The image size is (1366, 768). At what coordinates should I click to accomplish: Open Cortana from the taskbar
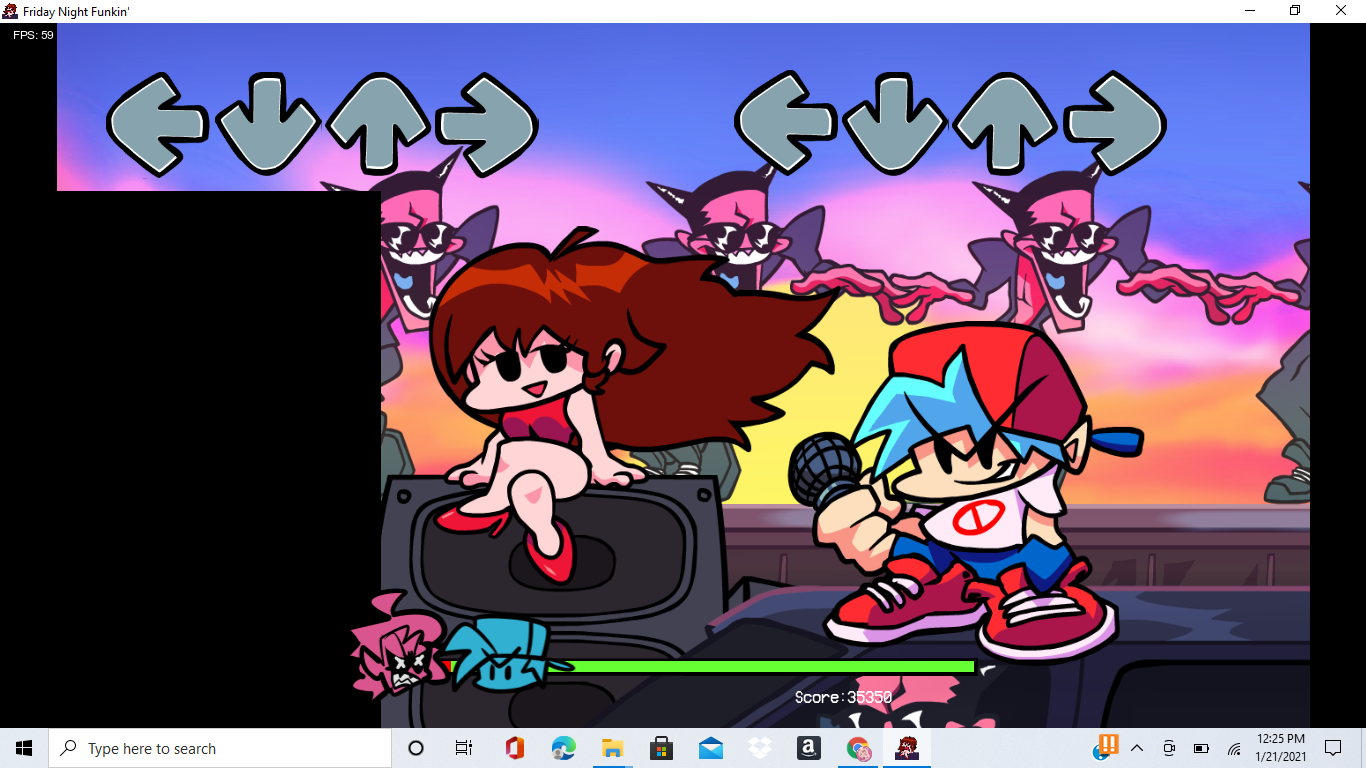click(x=416, y=748)
